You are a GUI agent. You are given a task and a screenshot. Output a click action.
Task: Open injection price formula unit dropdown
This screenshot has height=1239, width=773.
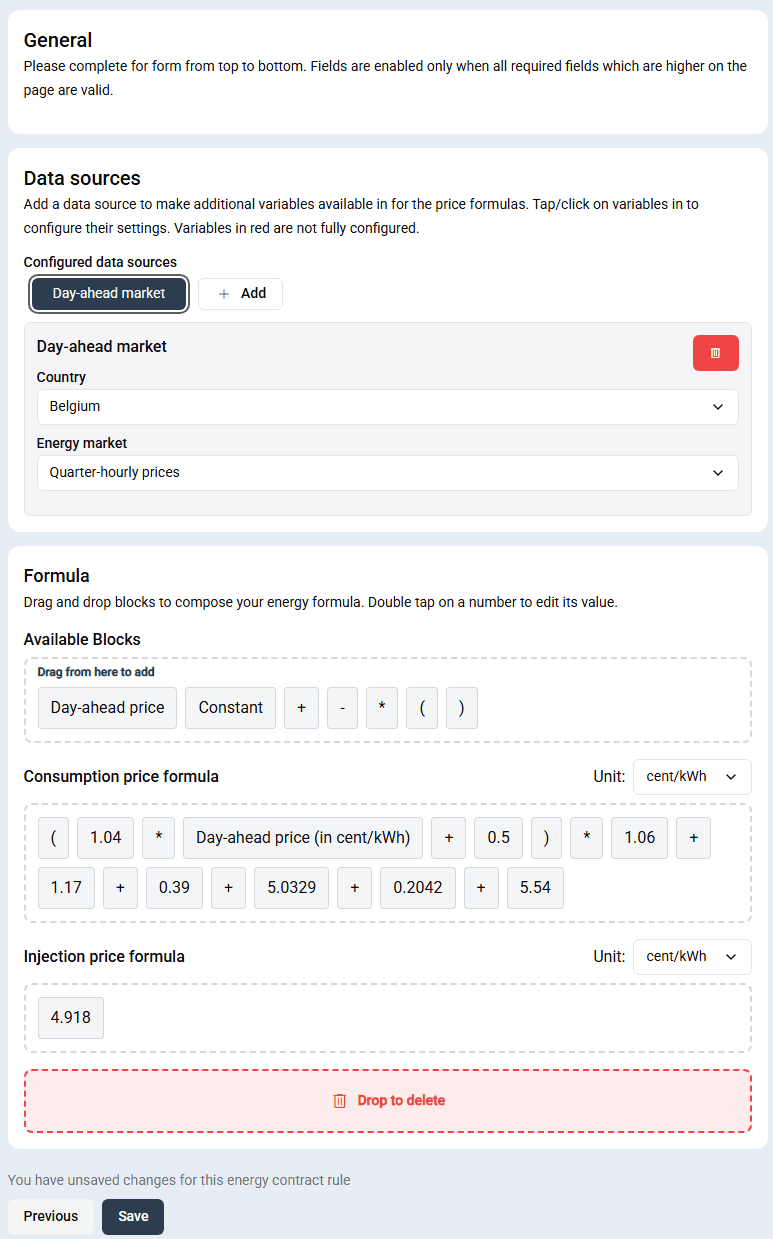pyautogui.click(x=692, y=956)
